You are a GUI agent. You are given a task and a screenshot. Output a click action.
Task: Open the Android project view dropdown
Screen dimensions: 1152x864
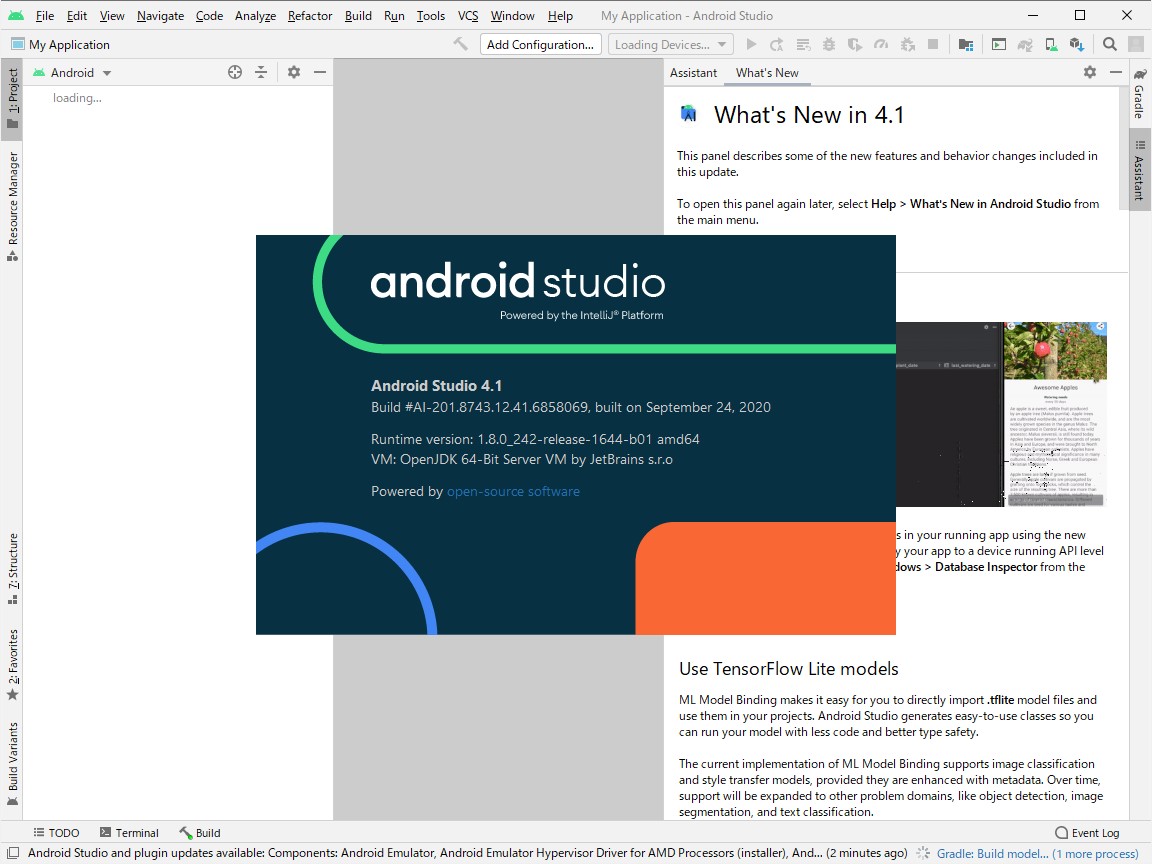[74, 72]
